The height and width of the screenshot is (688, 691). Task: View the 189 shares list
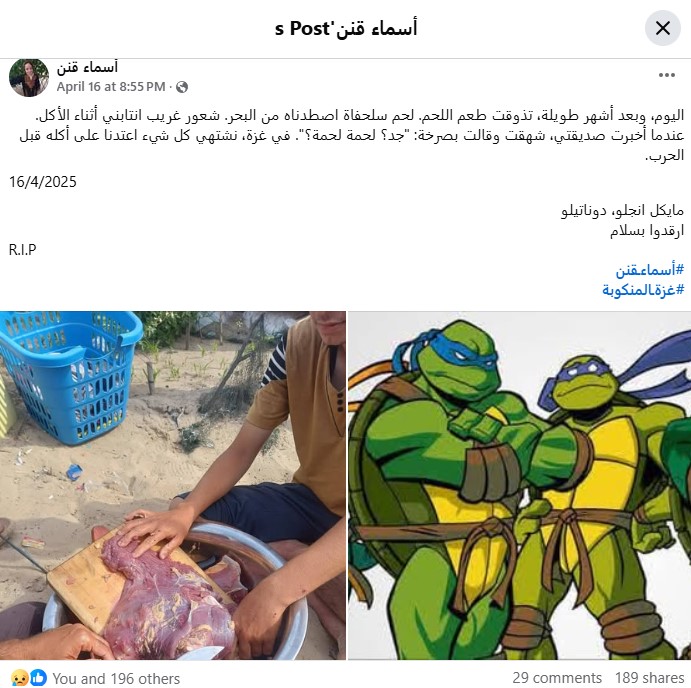650,678
